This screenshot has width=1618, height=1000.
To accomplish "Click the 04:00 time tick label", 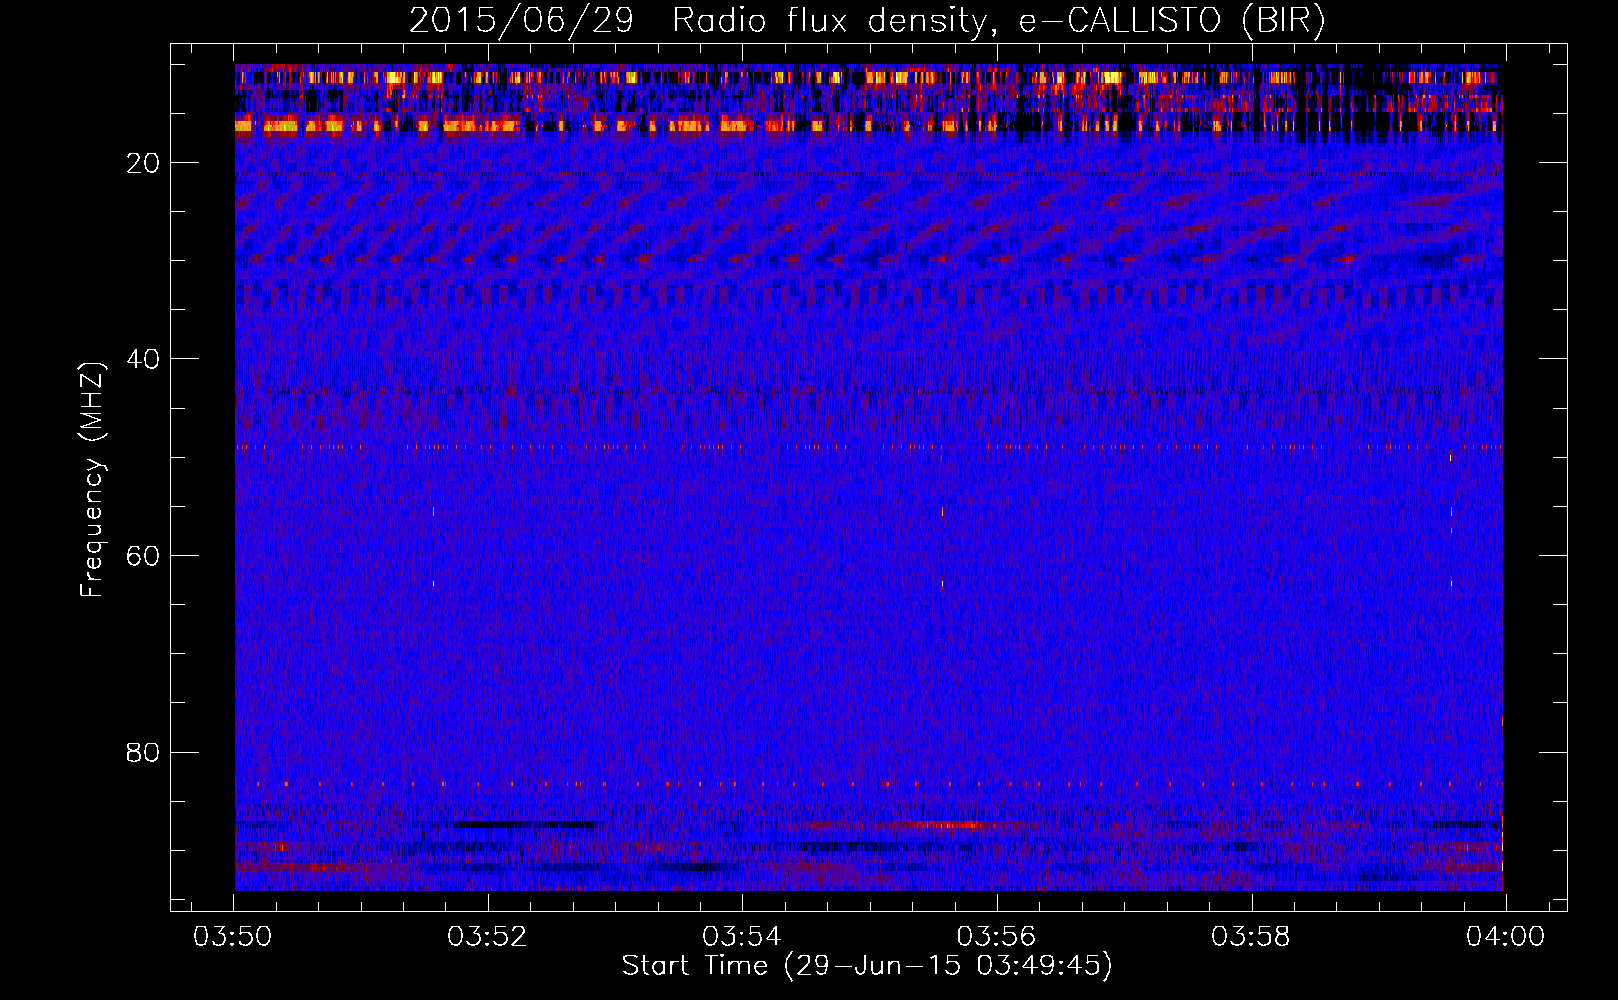I will click(1505, 937).
